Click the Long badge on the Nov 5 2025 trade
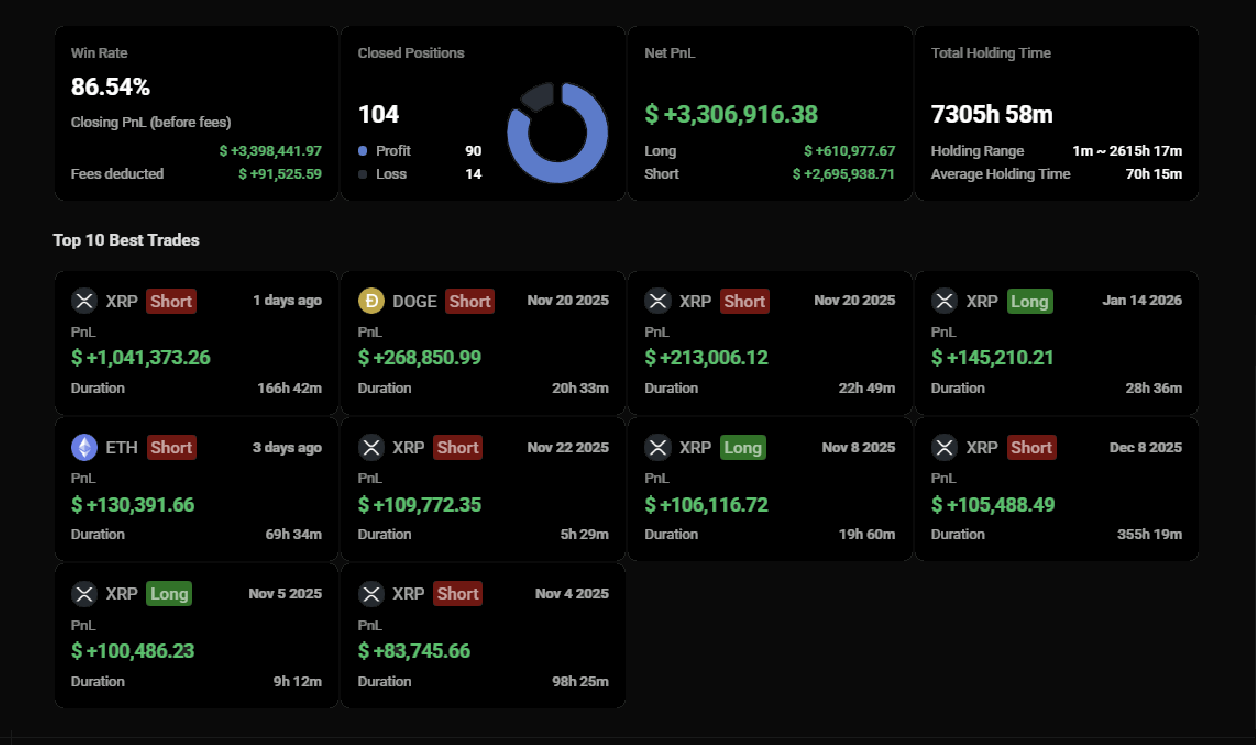This screenshot has height=745, width=1256. click(169, 594)
